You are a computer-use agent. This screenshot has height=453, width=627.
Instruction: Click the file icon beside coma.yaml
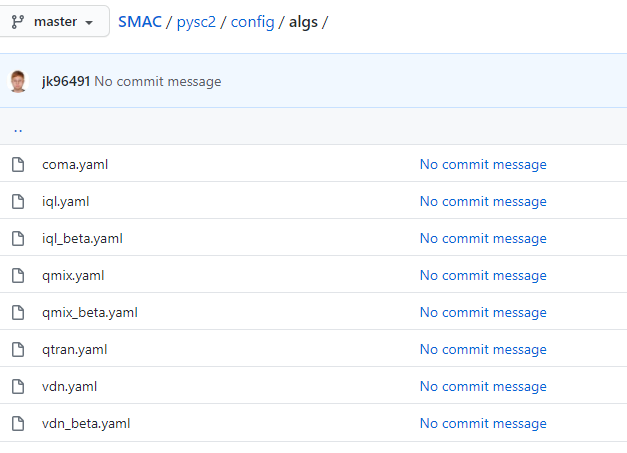click(x=17, y=164)
